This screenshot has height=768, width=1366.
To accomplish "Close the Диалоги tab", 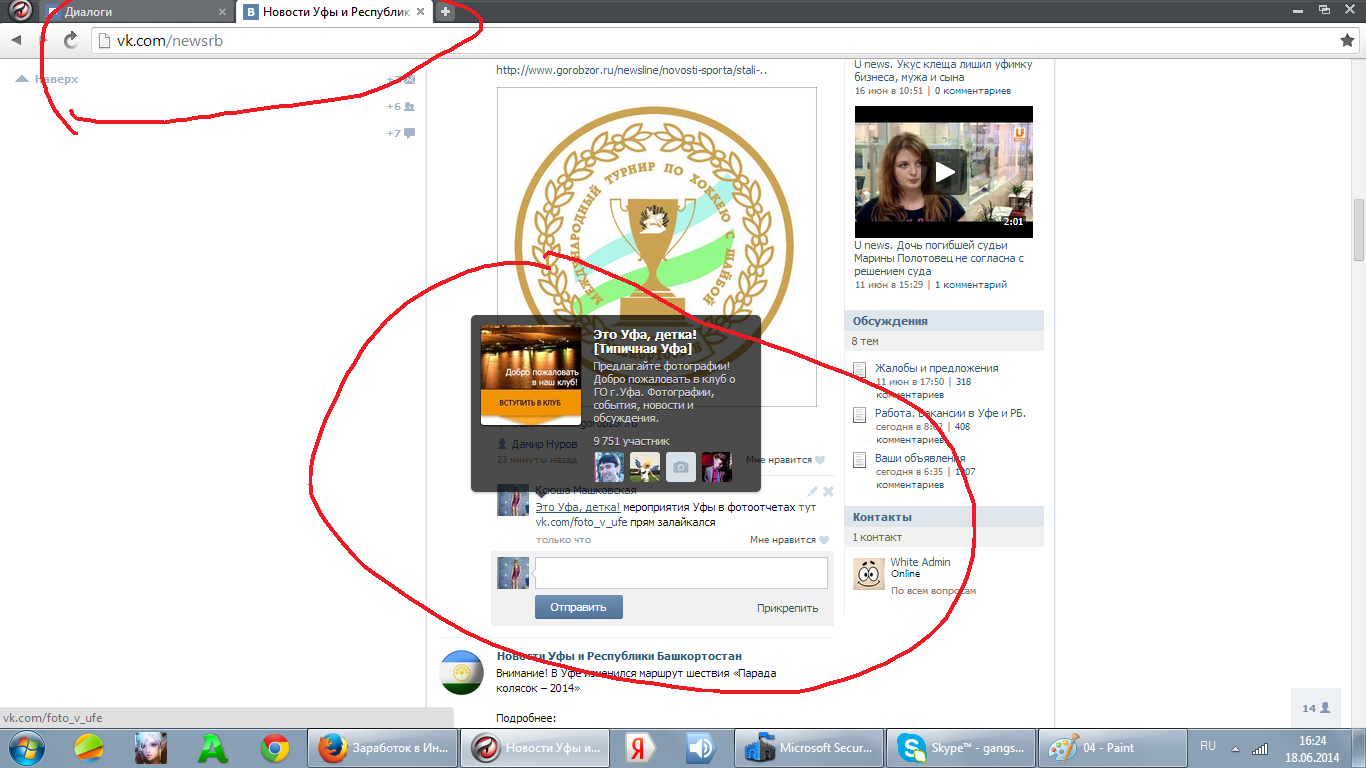I will click(x=222, y=12).
